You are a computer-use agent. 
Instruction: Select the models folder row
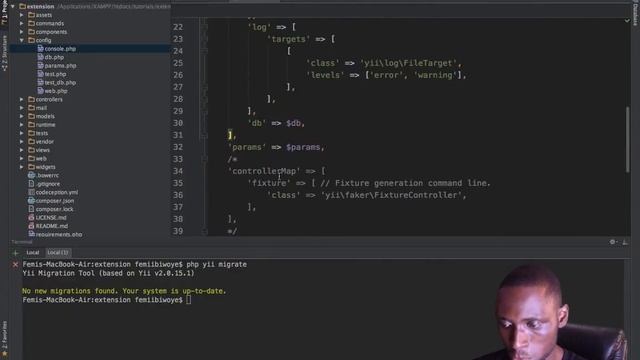[x=90, y=116]
